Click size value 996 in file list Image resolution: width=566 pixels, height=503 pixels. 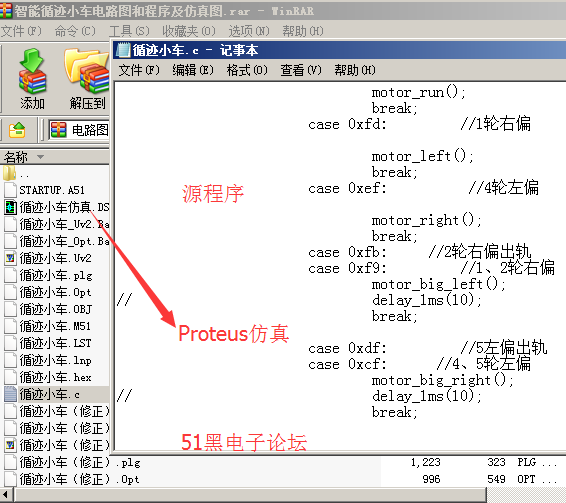[x=431, y=479]
